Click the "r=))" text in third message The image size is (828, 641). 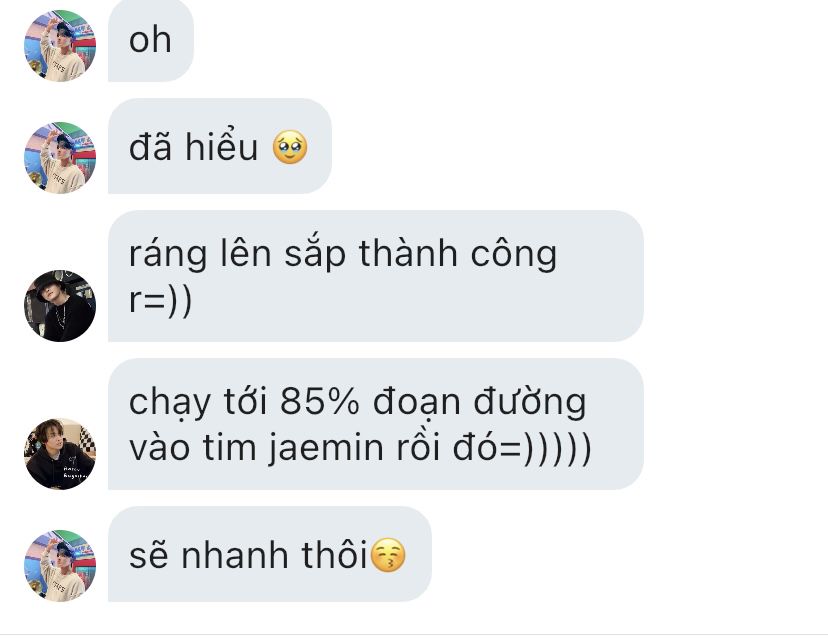pos(161,300)
